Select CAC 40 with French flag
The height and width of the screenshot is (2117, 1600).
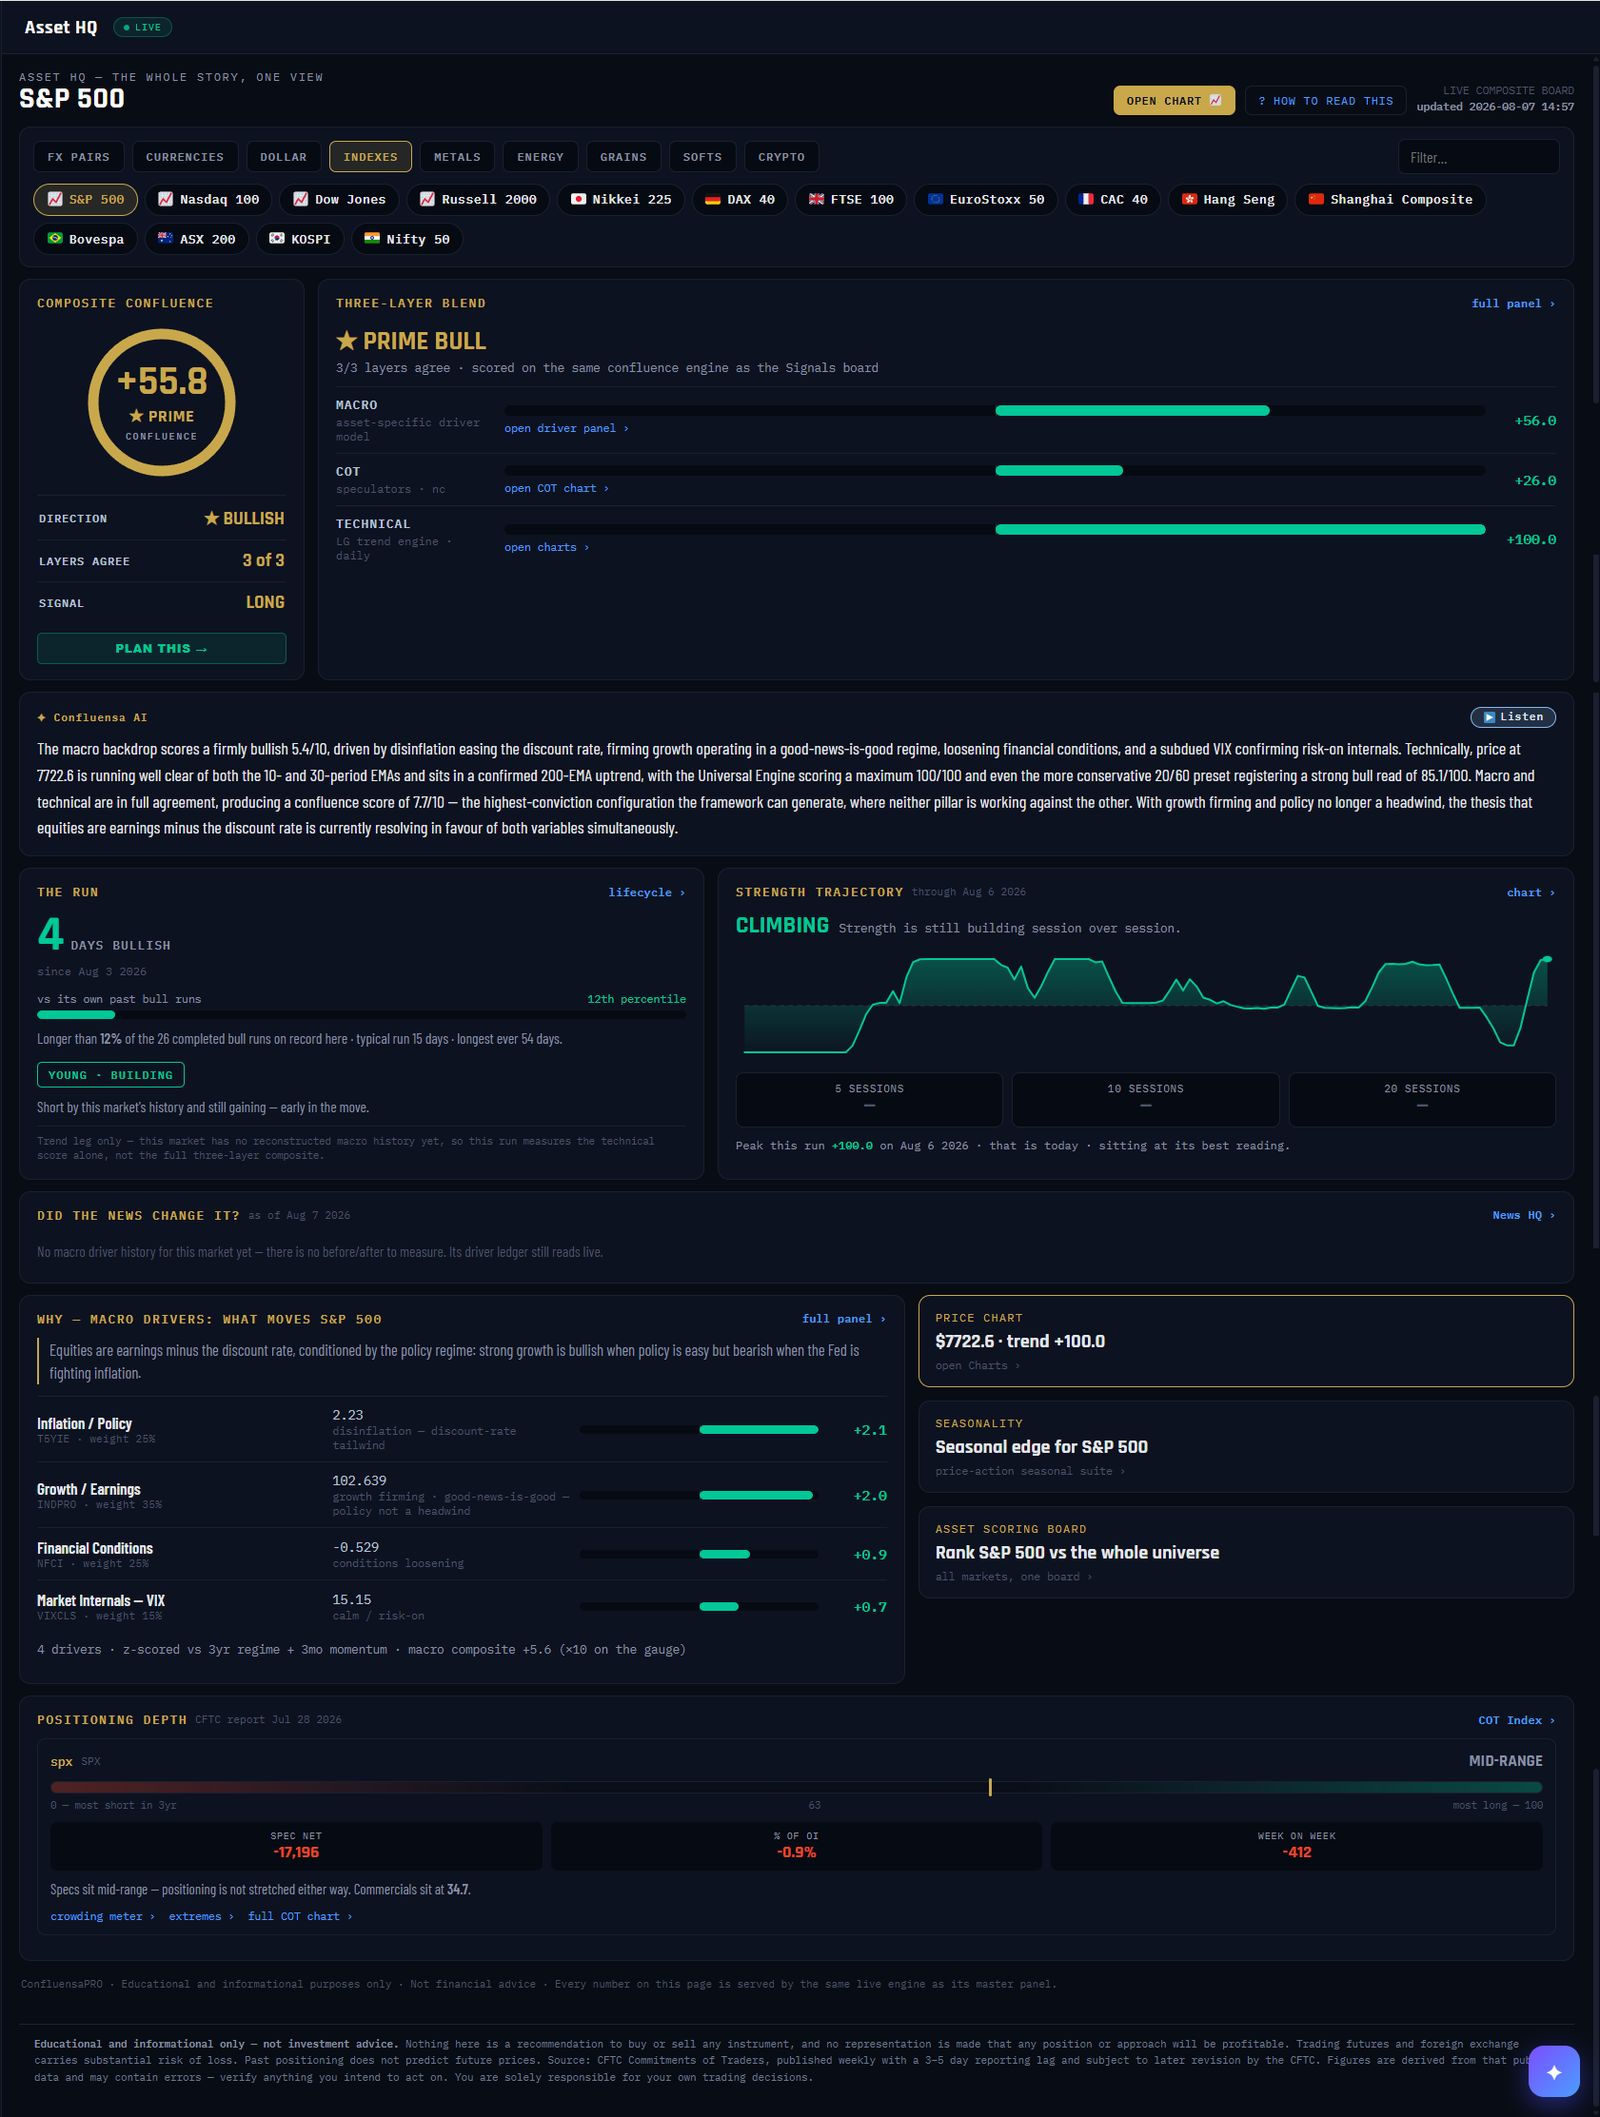(x=1113, y=199)
